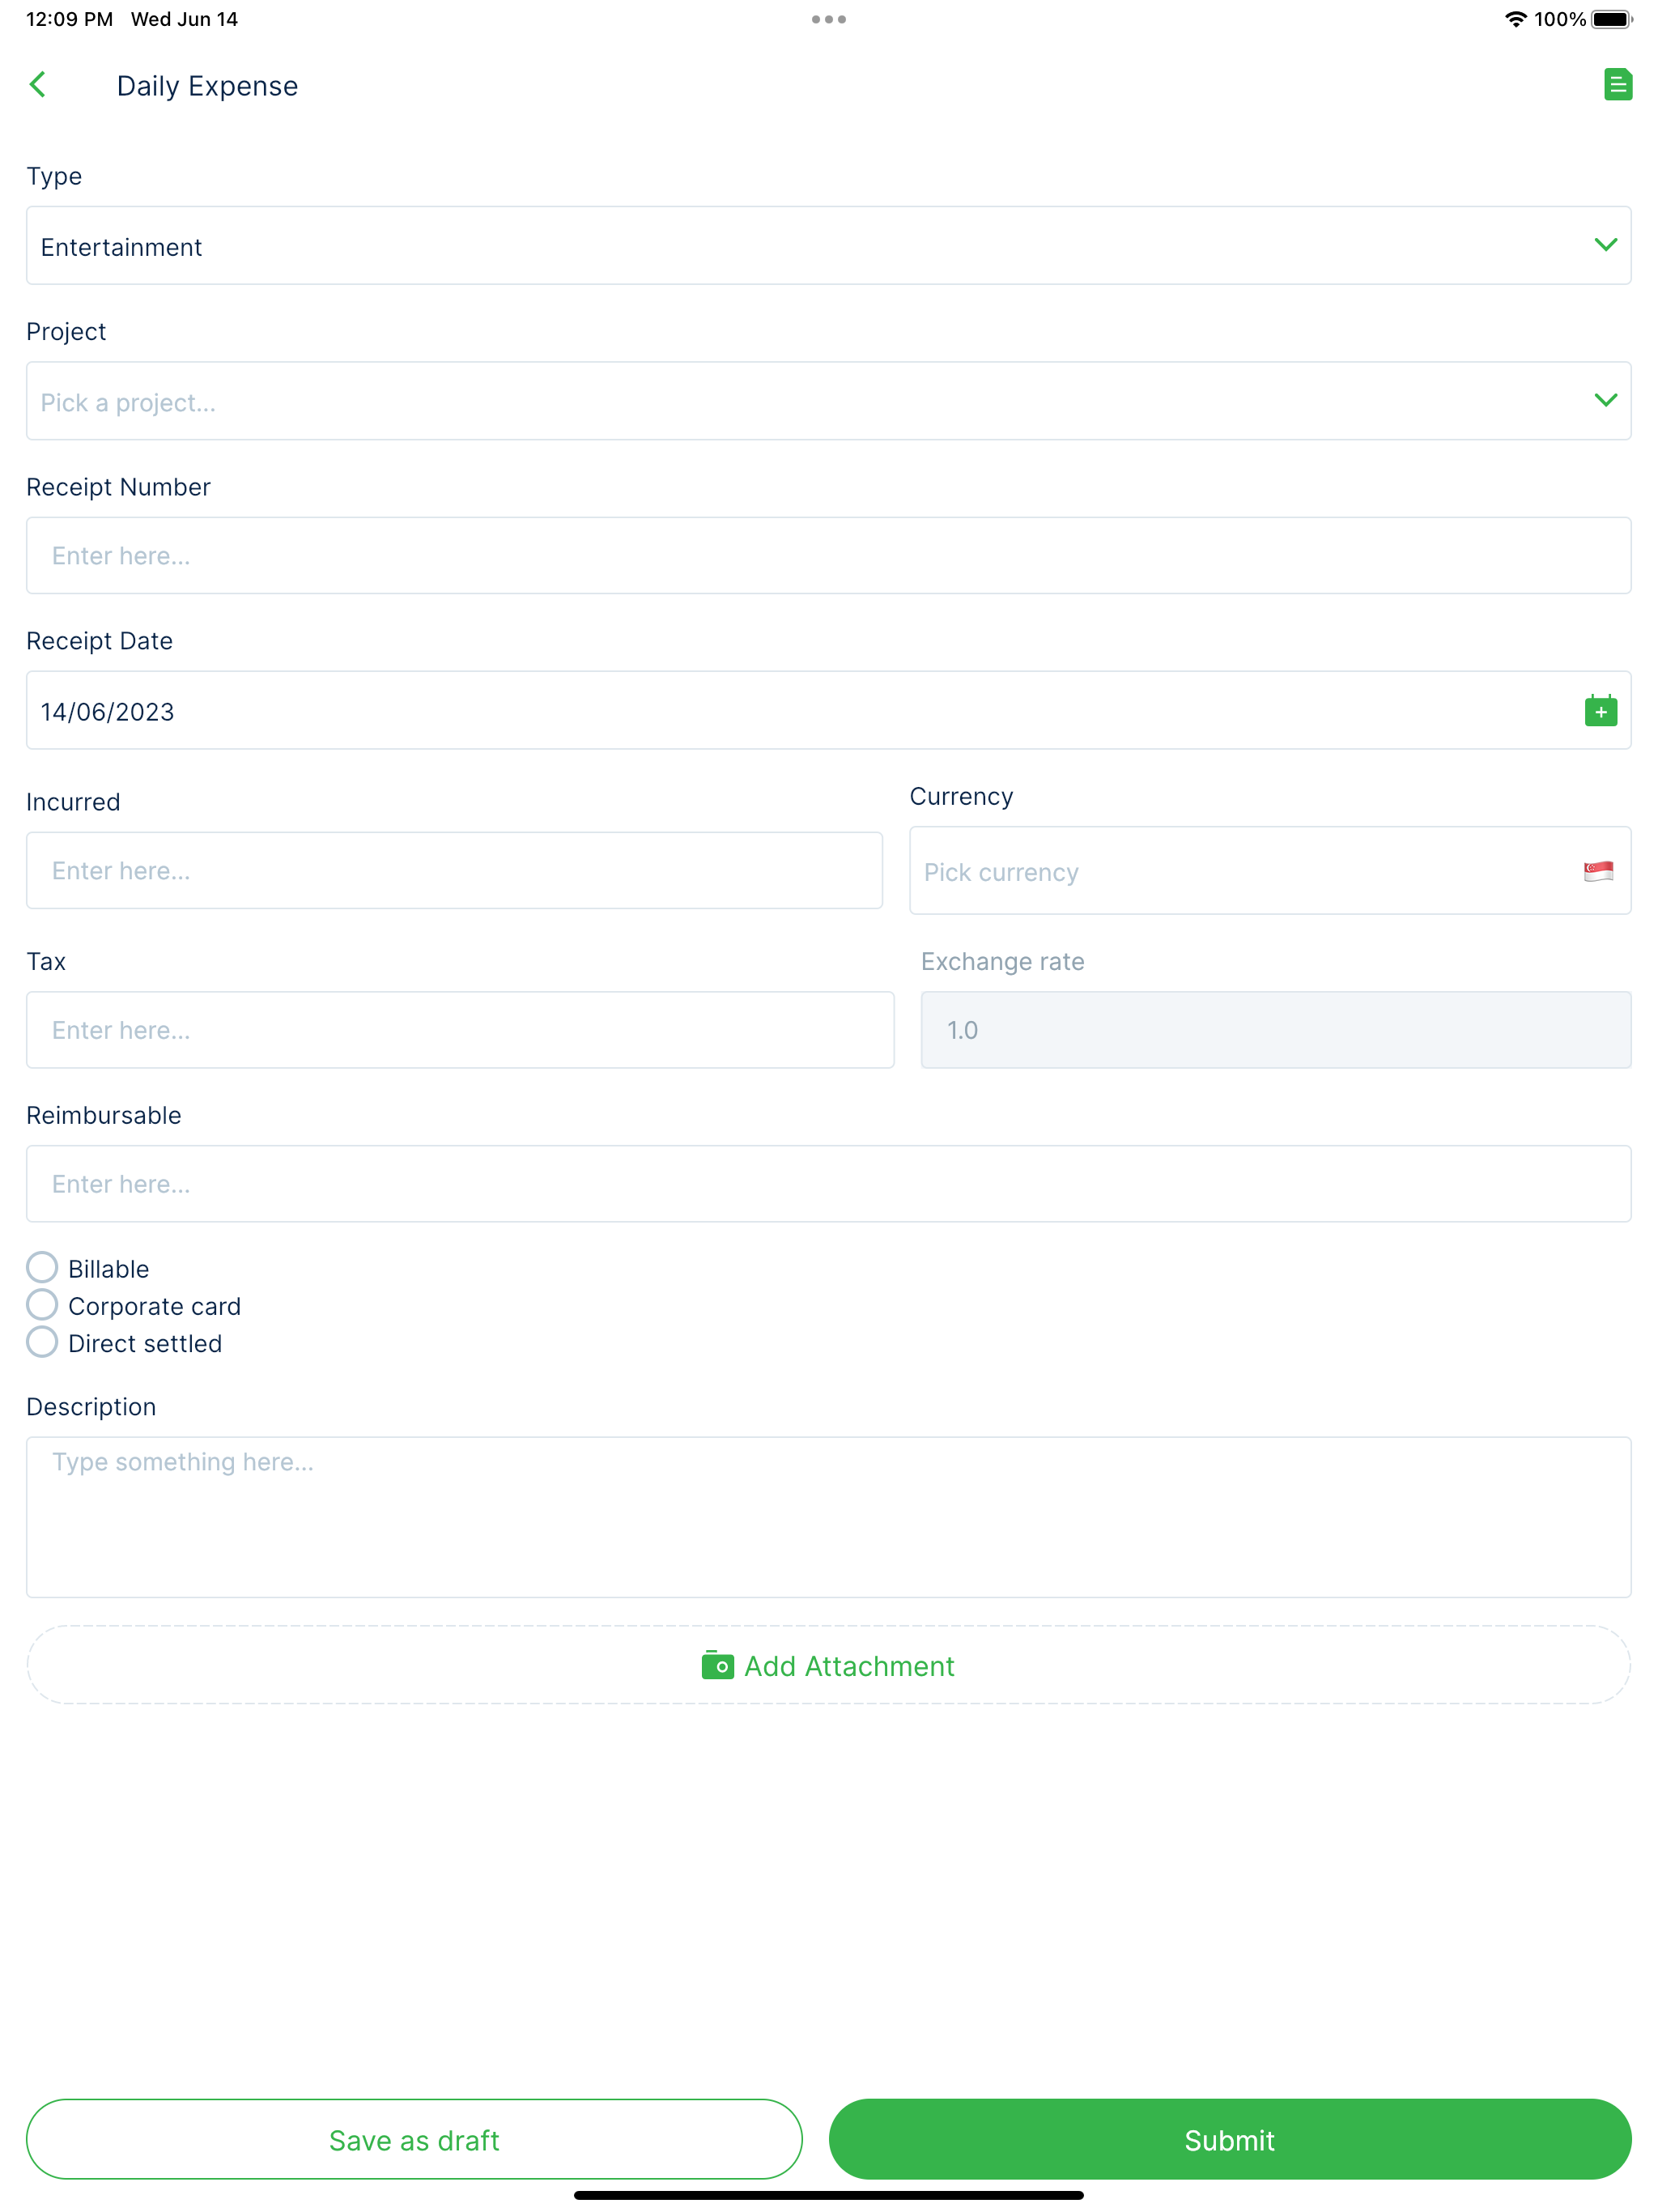Tap the three-dot multitasking indicator
The width and height of the screenshot is (1658, 2212).
click(x=828, y=19)
